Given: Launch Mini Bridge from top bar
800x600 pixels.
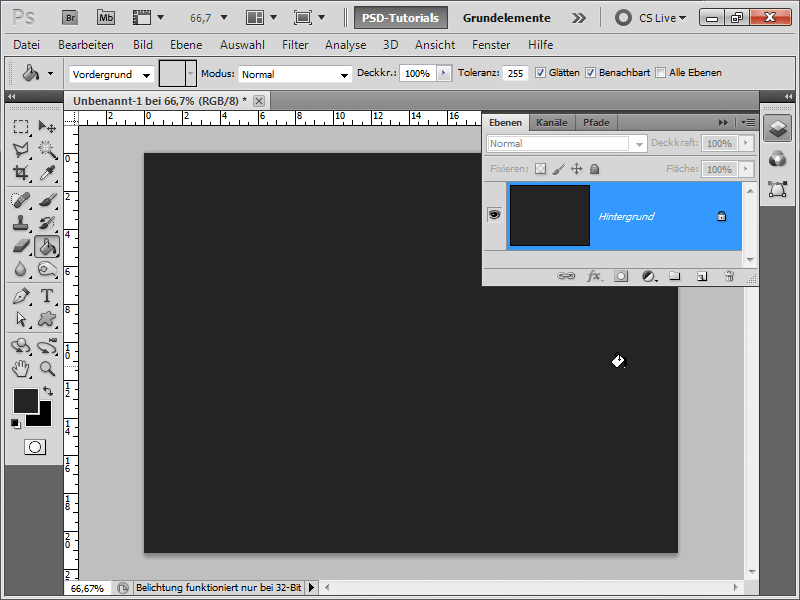Looking at the screenshot, I should tap(106, 18).
